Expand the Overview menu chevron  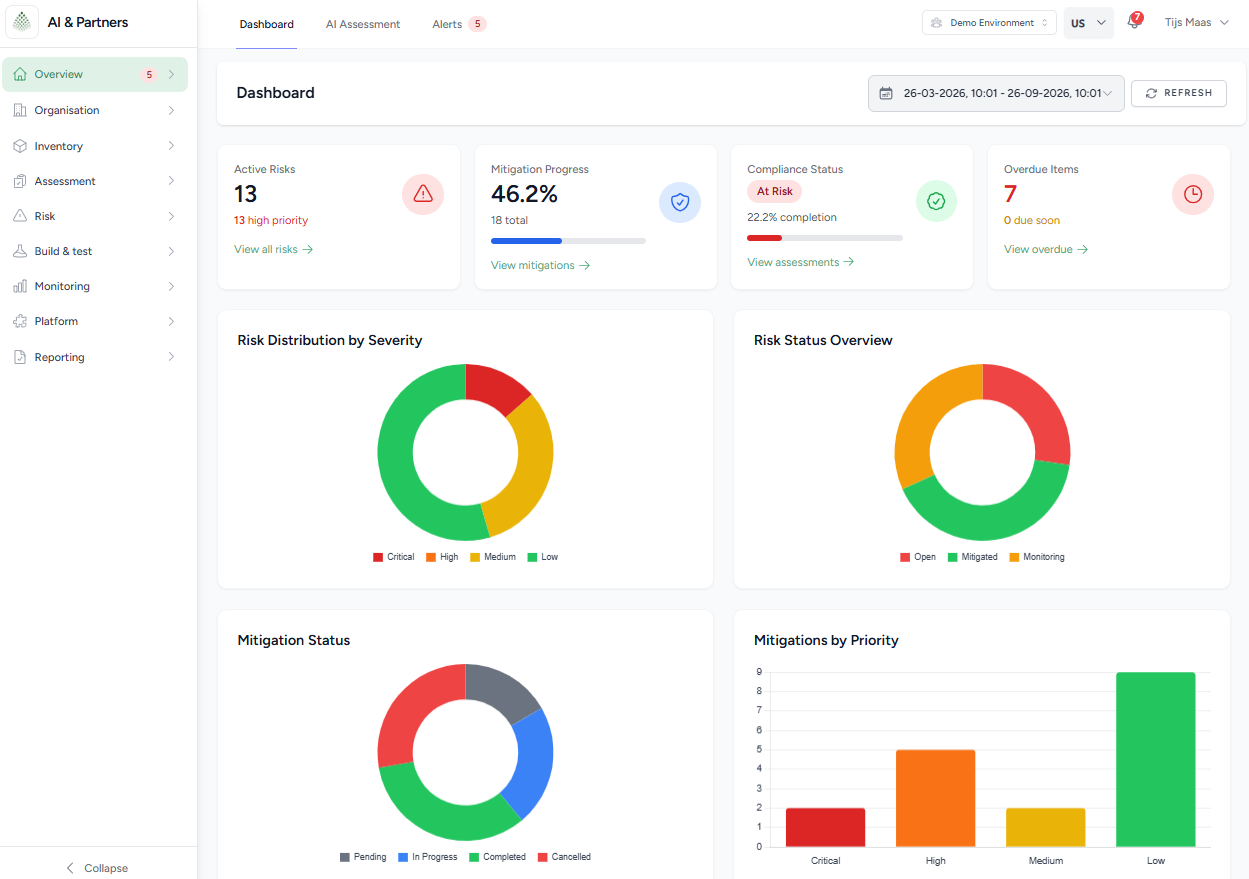172,74
